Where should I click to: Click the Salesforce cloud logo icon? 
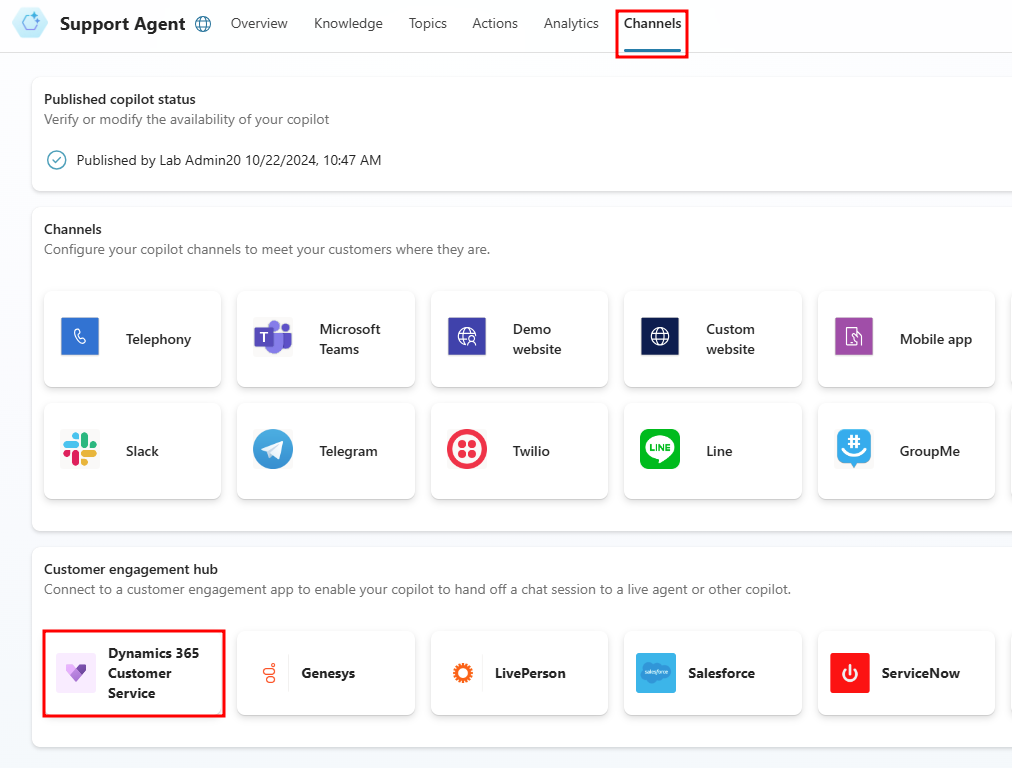coord(656,672)
